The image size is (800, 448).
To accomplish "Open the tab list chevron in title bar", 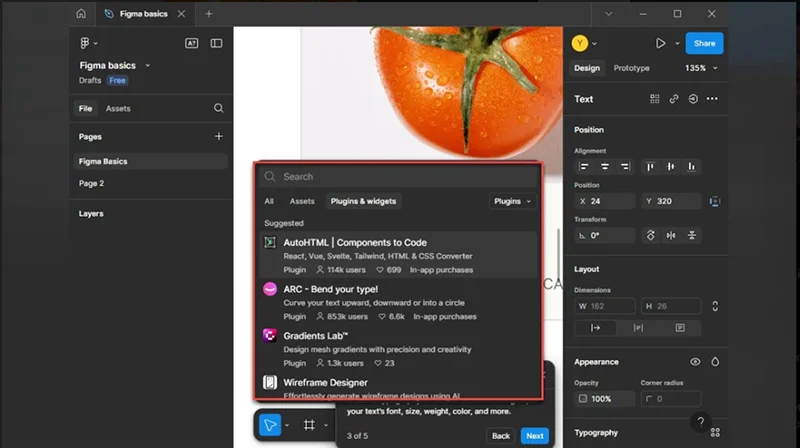I will tap(608, 14).
